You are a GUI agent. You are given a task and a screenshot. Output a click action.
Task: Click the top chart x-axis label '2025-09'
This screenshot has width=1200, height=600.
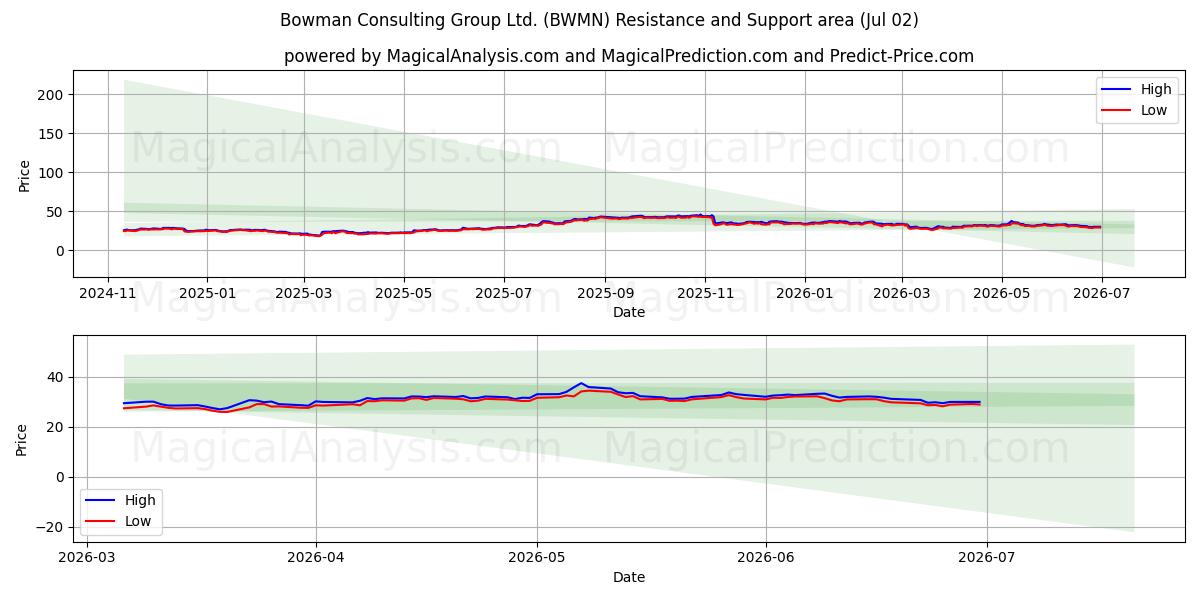click(x=604, y=293)
